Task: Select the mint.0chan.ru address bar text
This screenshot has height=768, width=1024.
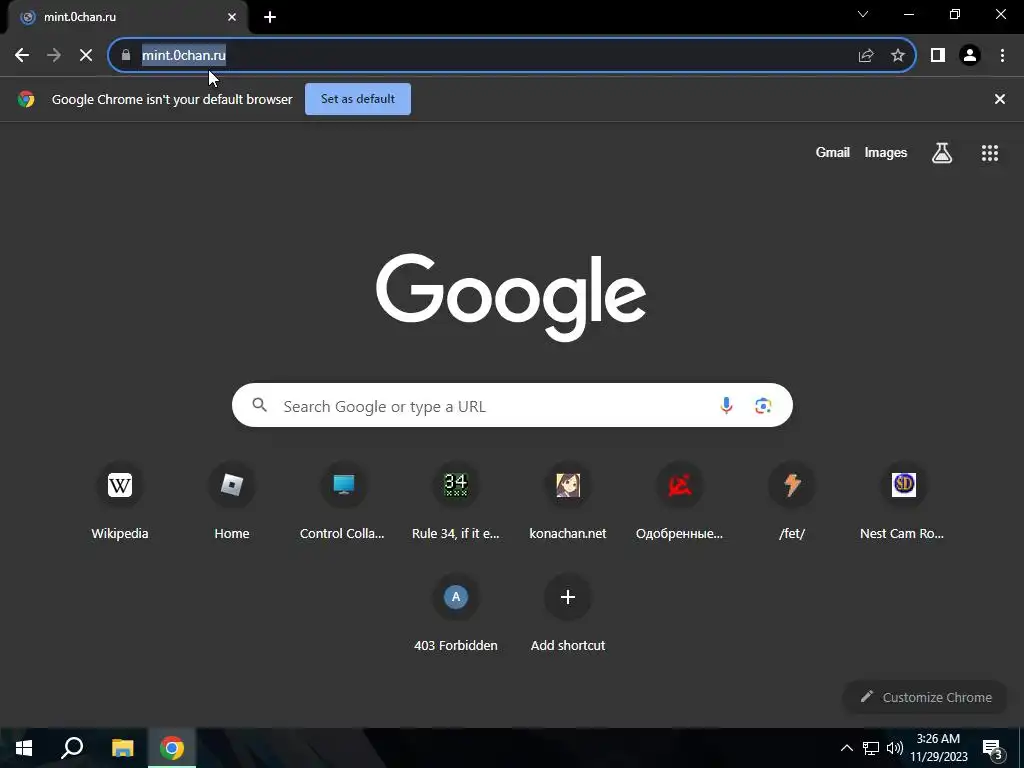Action: tap(184, 56)
